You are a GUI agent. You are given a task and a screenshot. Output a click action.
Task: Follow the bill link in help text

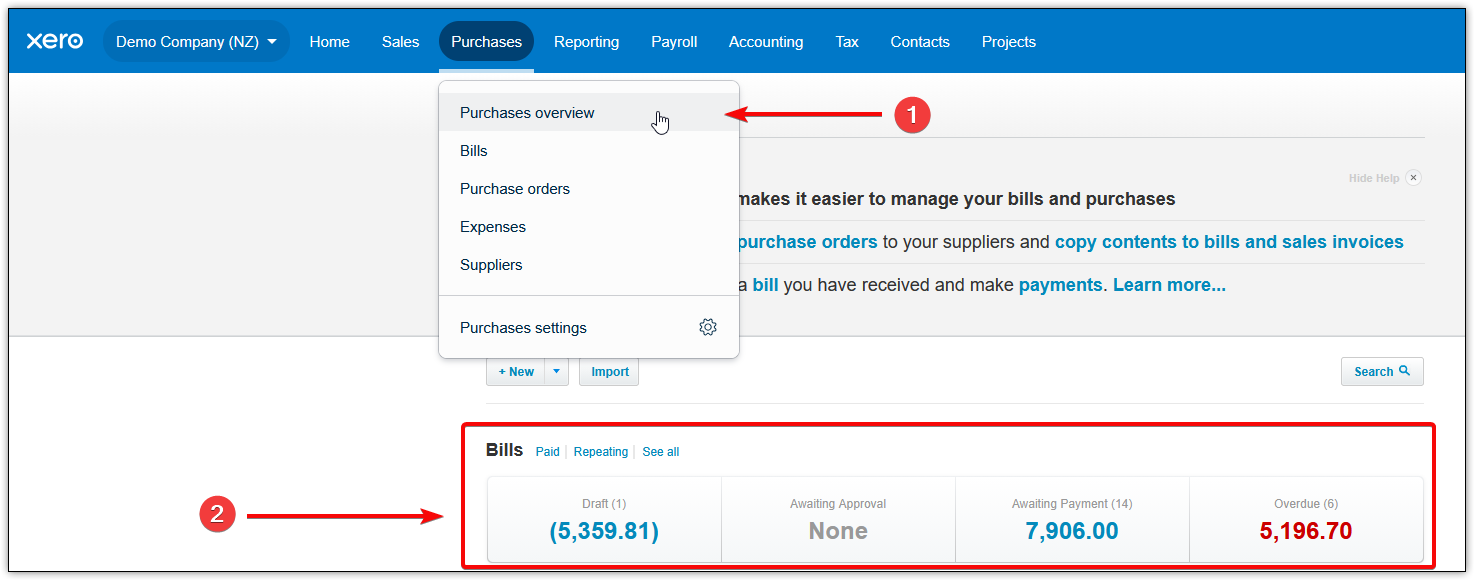point(765,285)
